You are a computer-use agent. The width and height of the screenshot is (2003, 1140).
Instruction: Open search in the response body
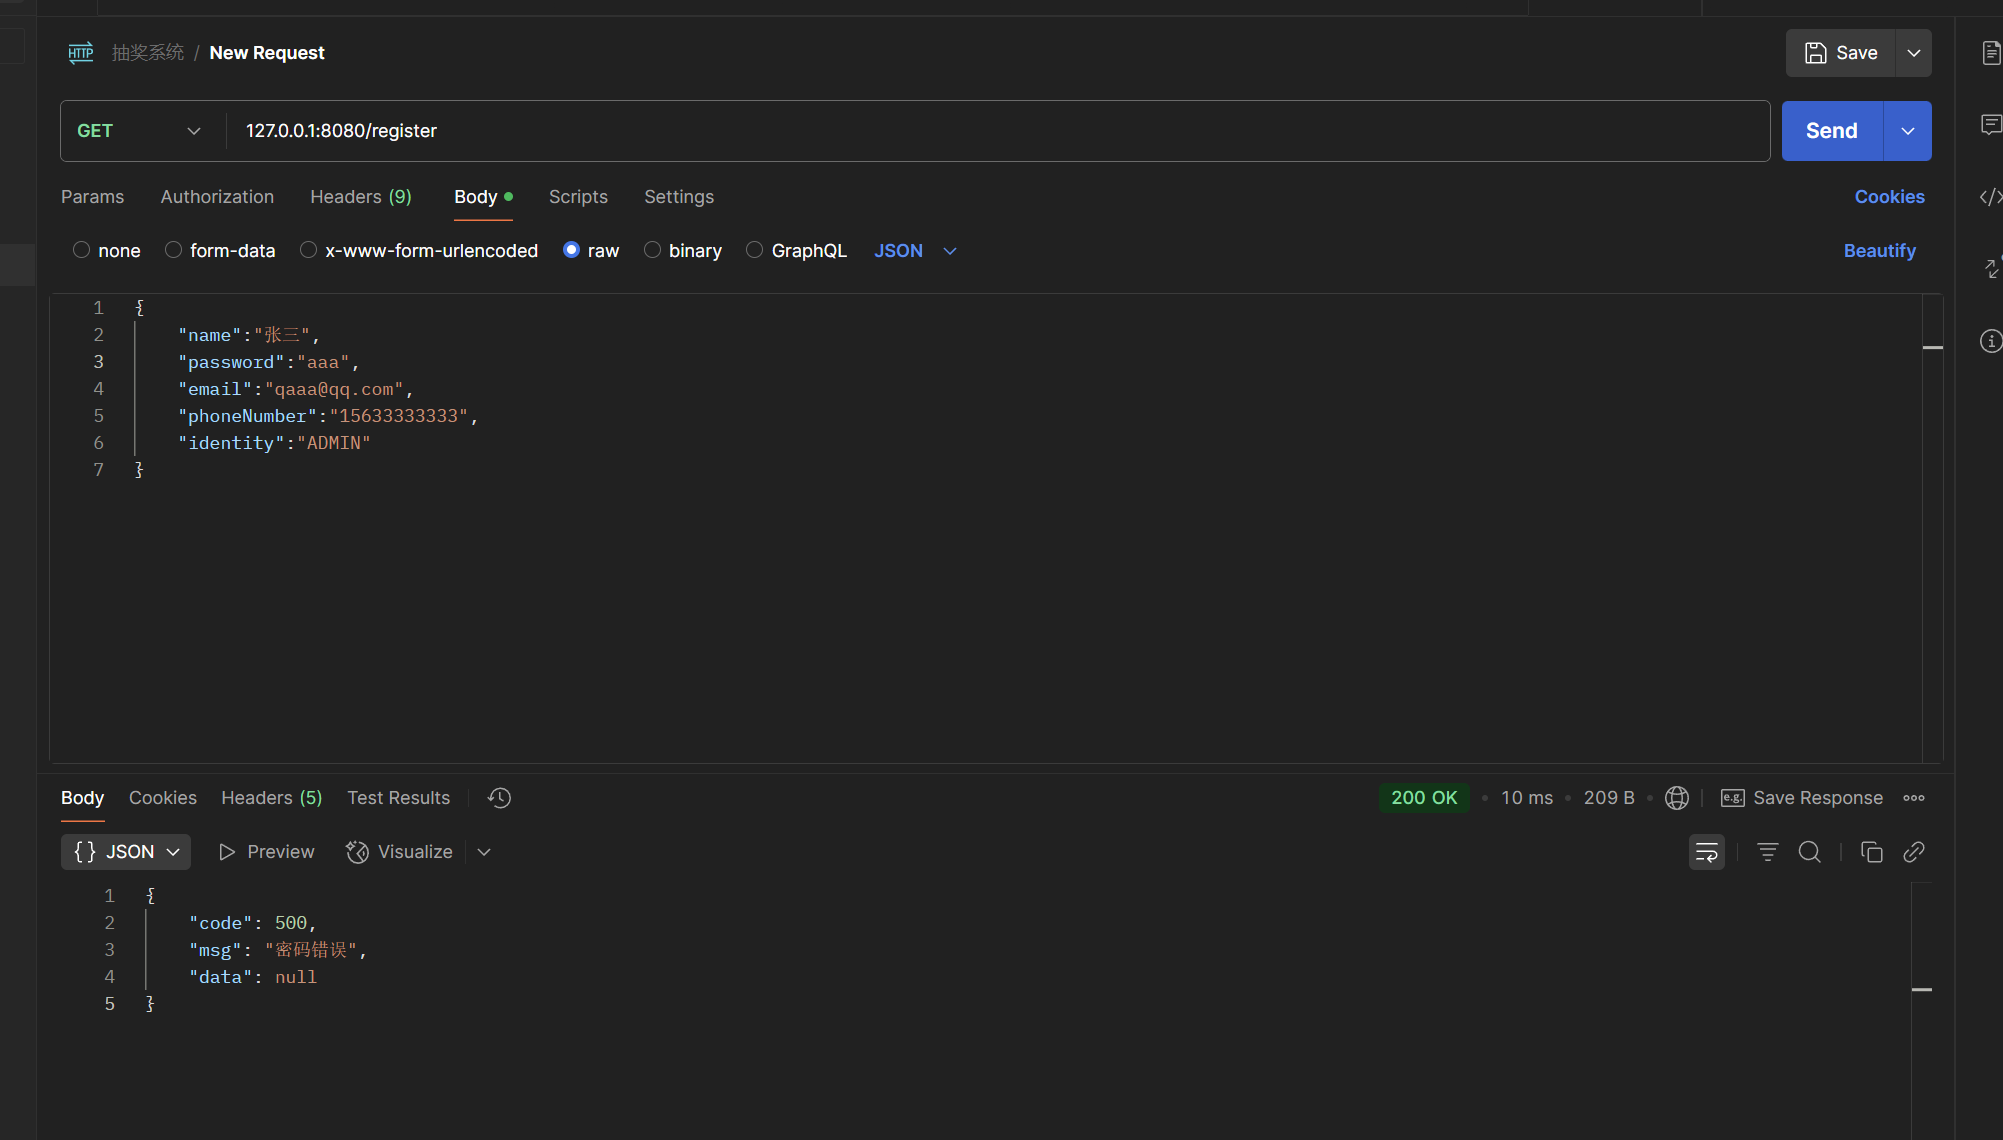1809,852
